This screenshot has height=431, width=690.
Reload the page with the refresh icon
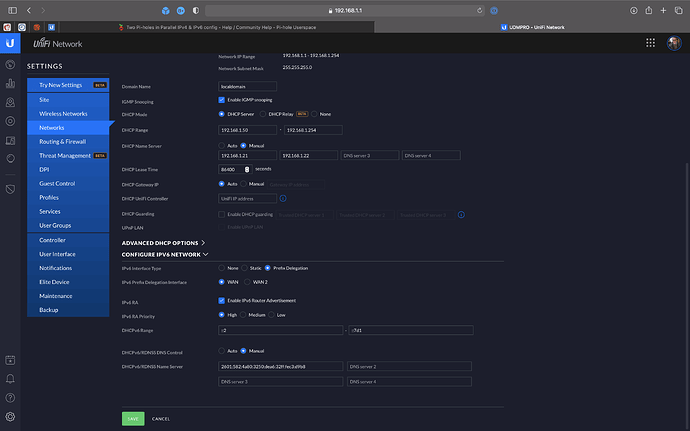point(480,11)
